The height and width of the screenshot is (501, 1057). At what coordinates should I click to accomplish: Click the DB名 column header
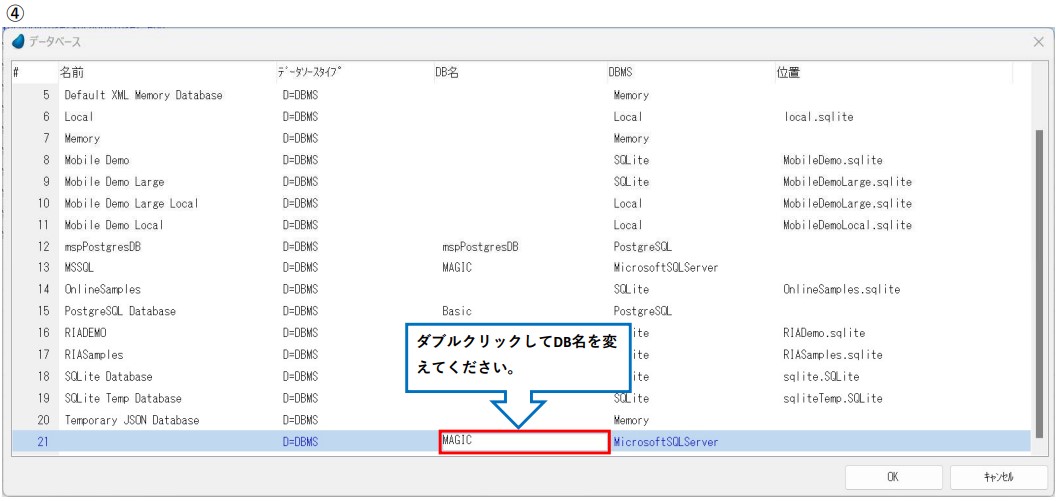click(x=446, y=73)
